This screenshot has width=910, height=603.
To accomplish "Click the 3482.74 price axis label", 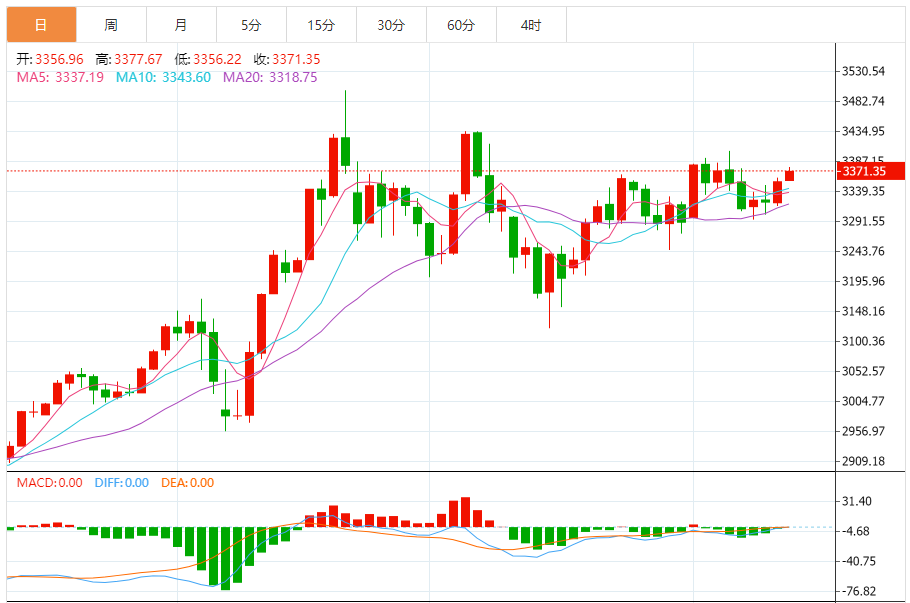I will click(864, 101).
